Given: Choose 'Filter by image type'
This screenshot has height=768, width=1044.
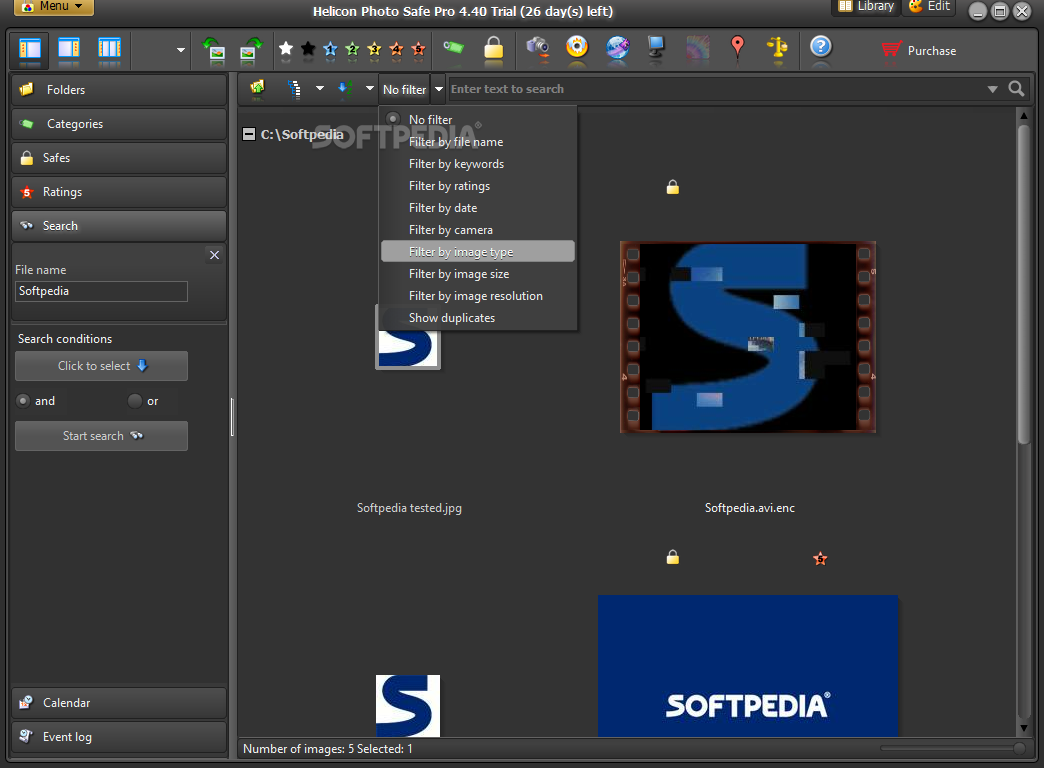Looking at the screenshot, I should [x=477, y=252].
